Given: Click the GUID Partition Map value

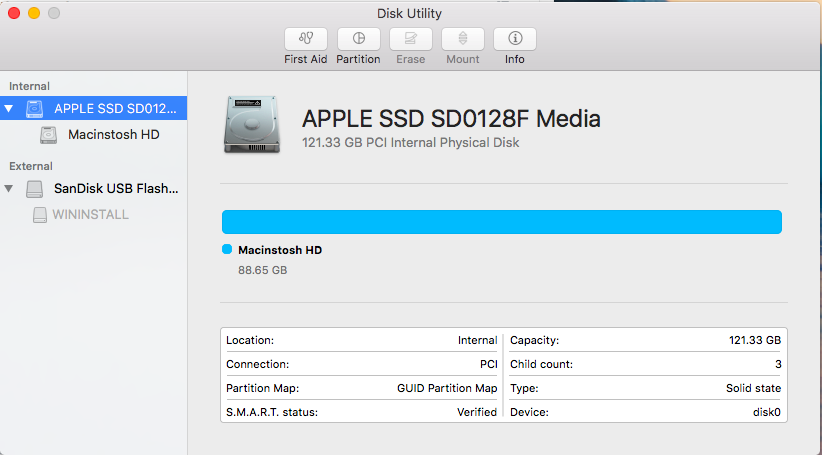Looking at the screenshot, I should (447, 388).
